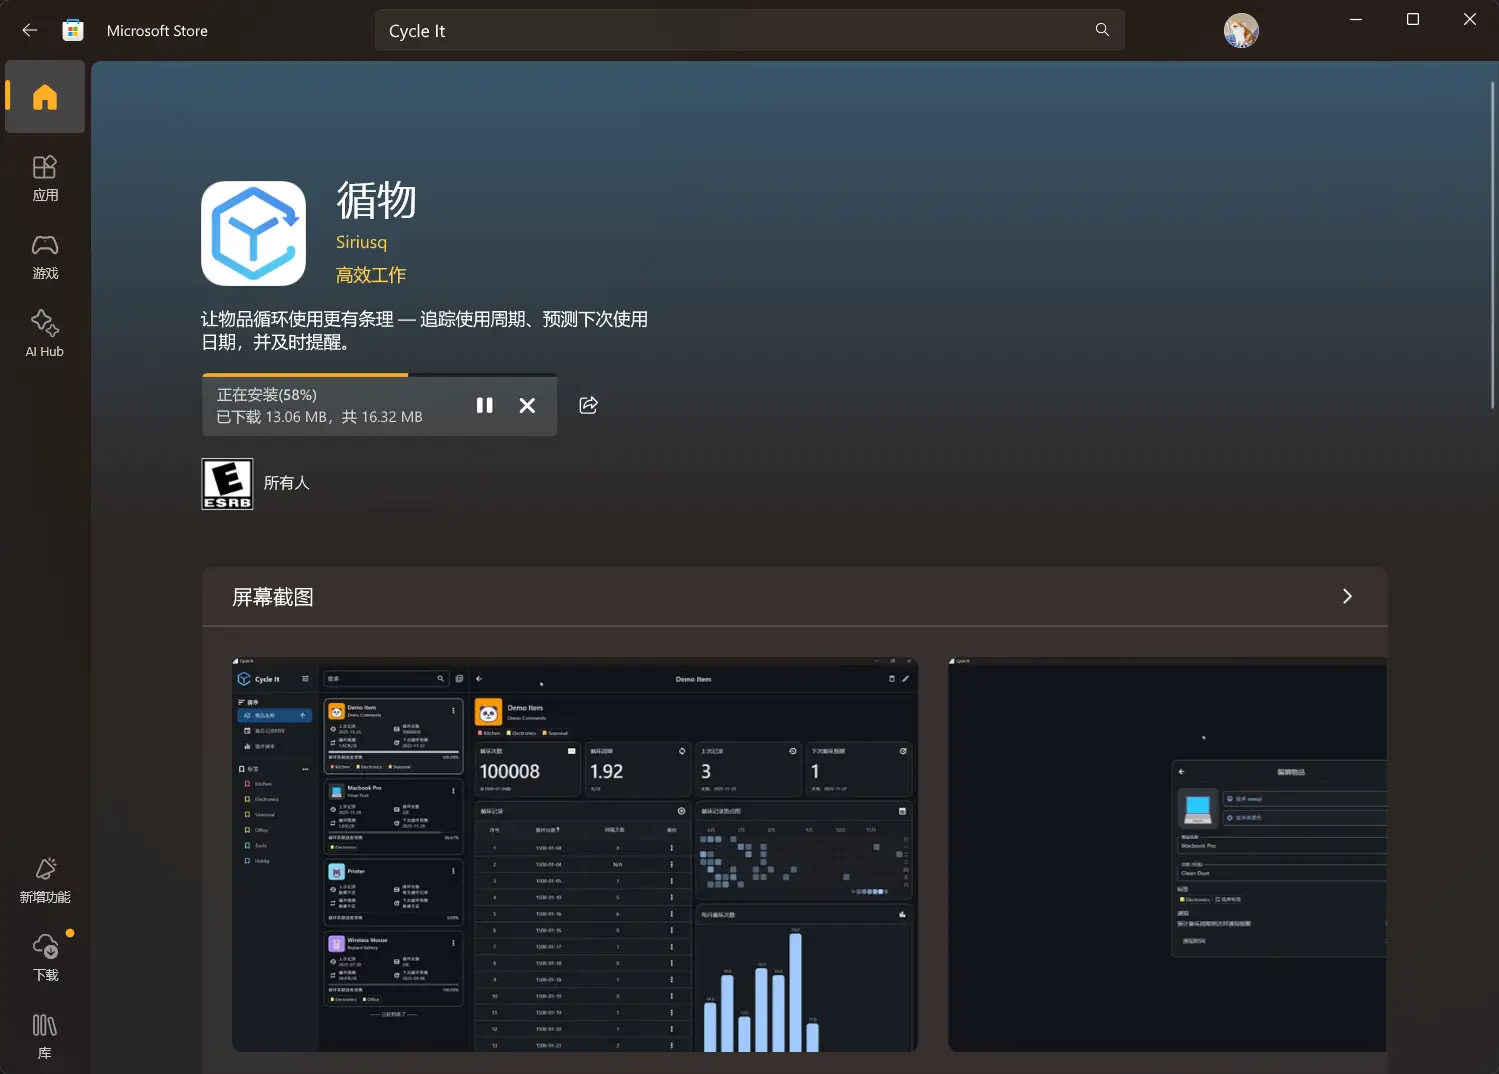
Task: Click the 循物 app title
Action: click(x=376, y=200)
